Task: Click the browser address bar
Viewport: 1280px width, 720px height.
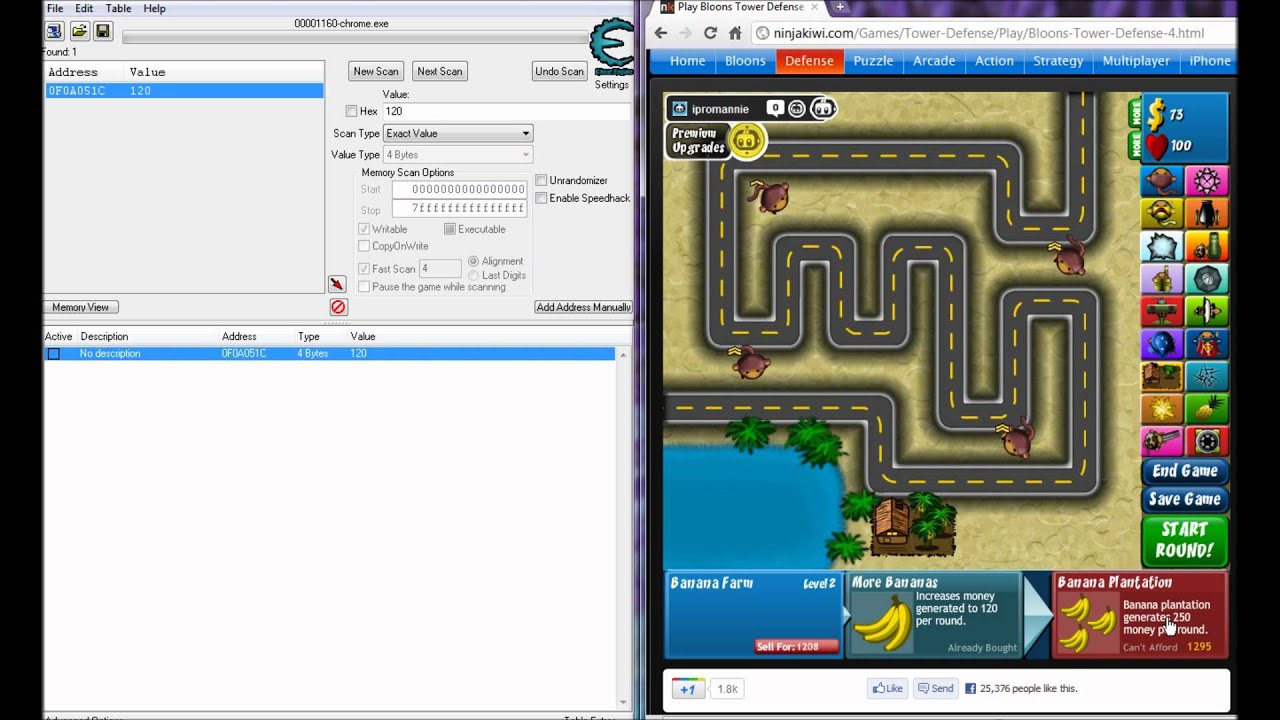Action: 994,33
